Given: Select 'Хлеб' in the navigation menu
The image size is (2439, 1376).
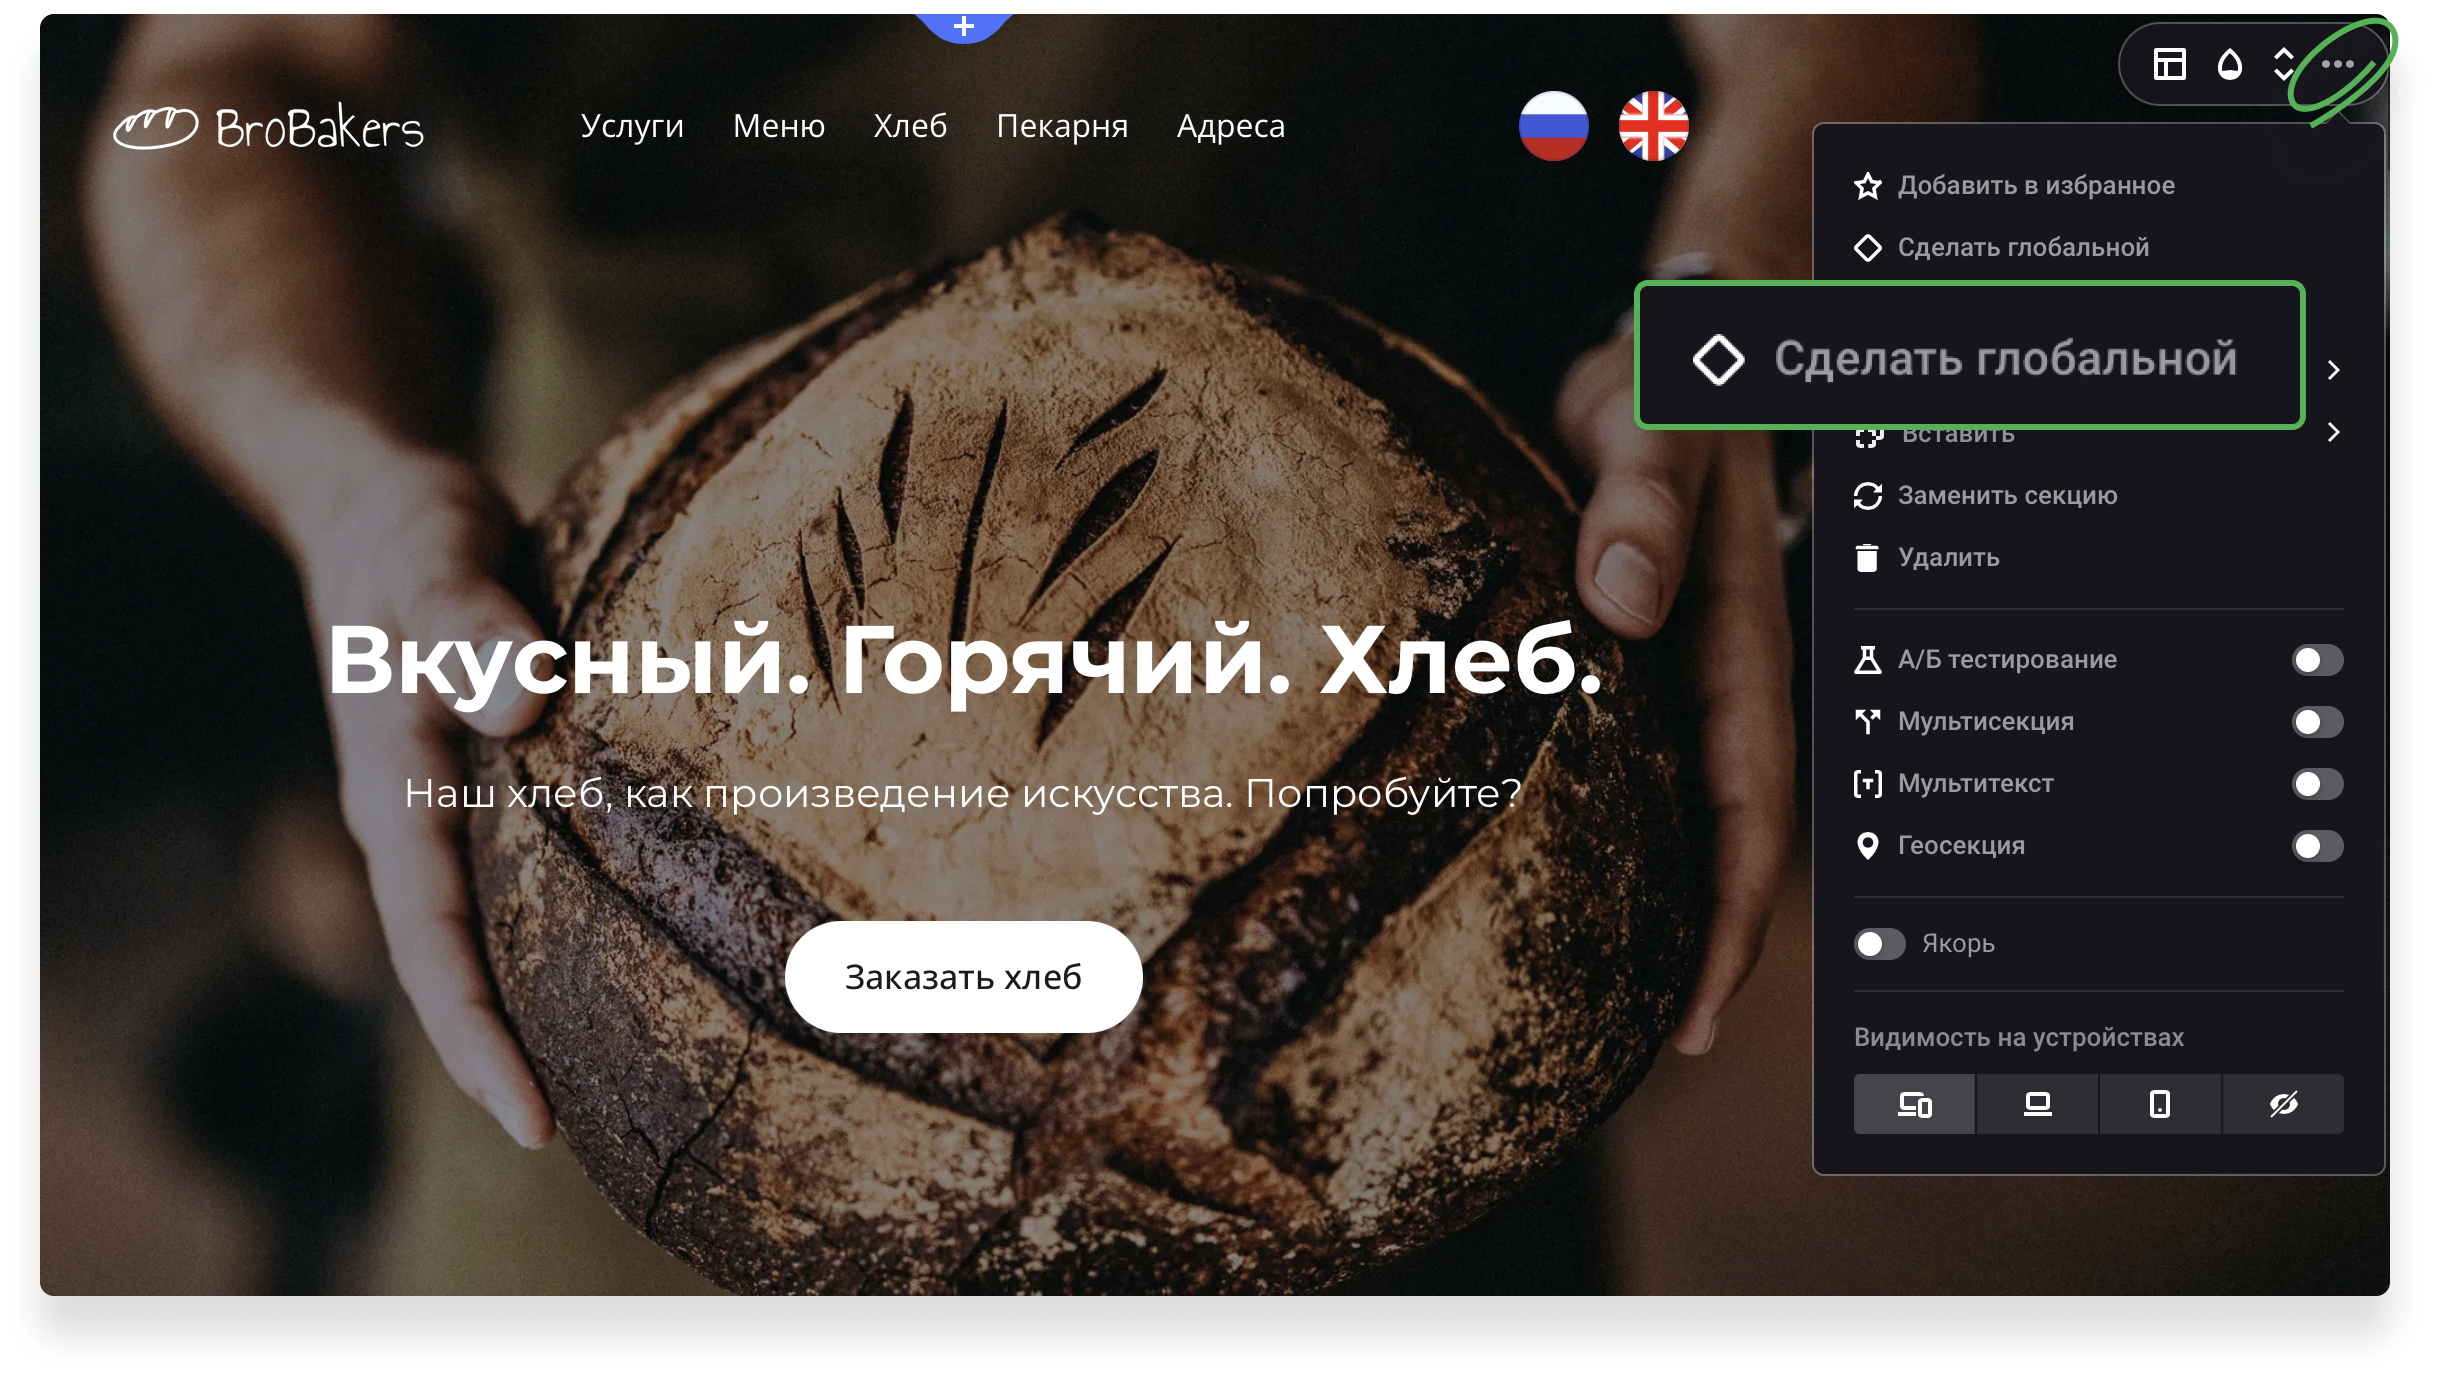Looking at the screenshot, I should pyautogui.click(x=910, y=126).
